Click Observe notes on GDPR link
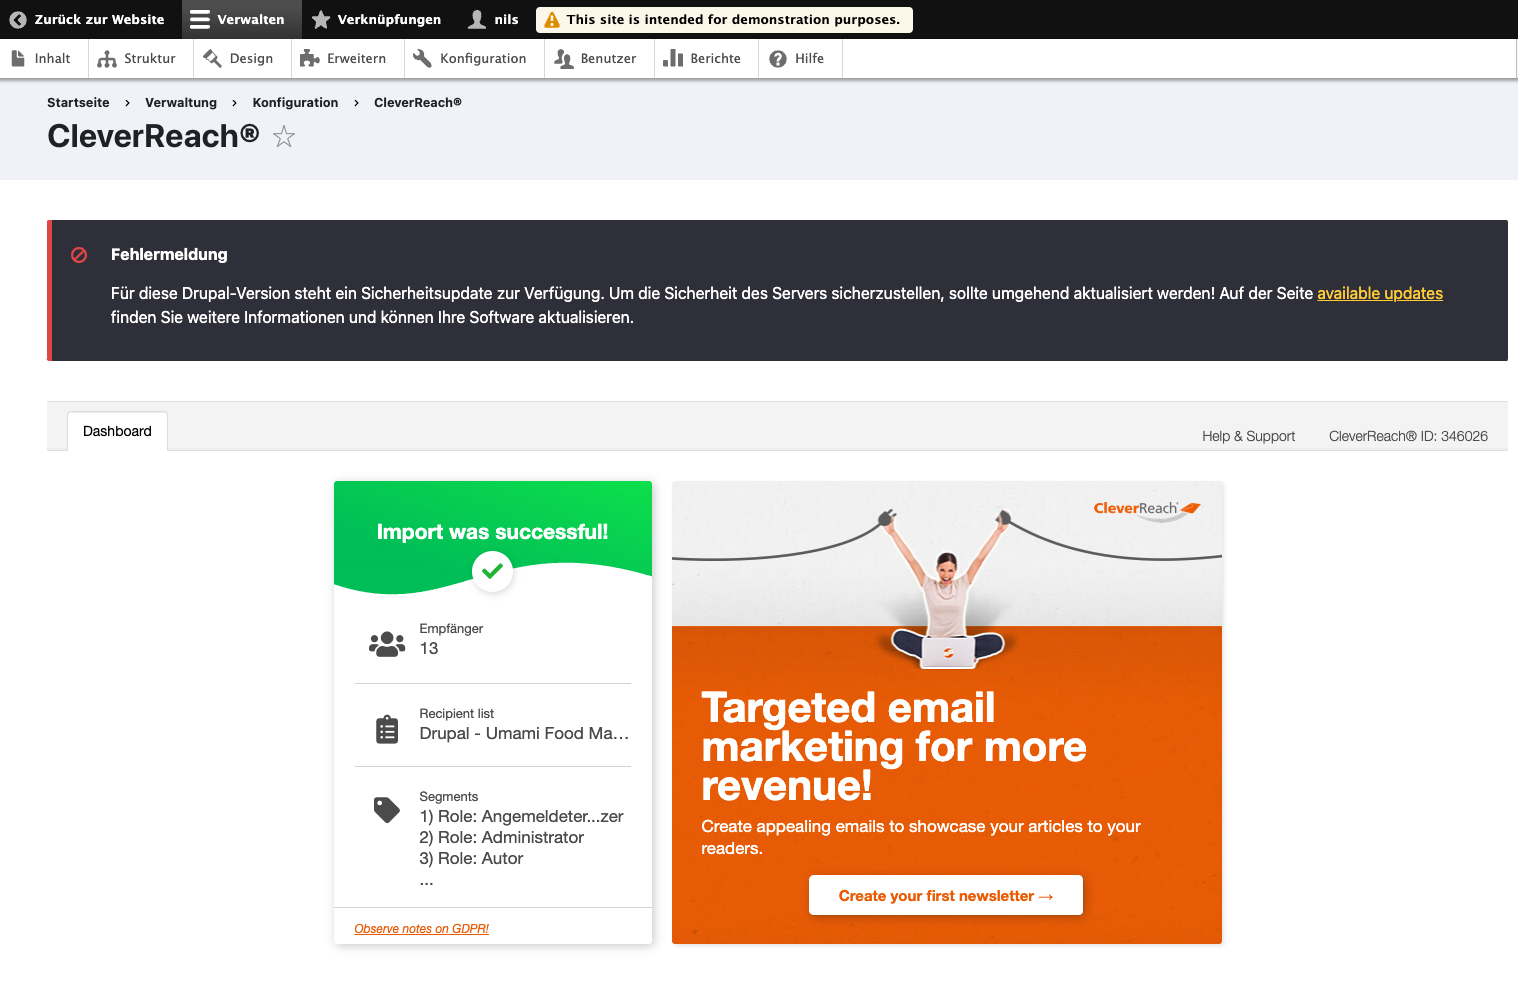Viewport: 1518px width, 1008px height. click(x=421, y=929)
